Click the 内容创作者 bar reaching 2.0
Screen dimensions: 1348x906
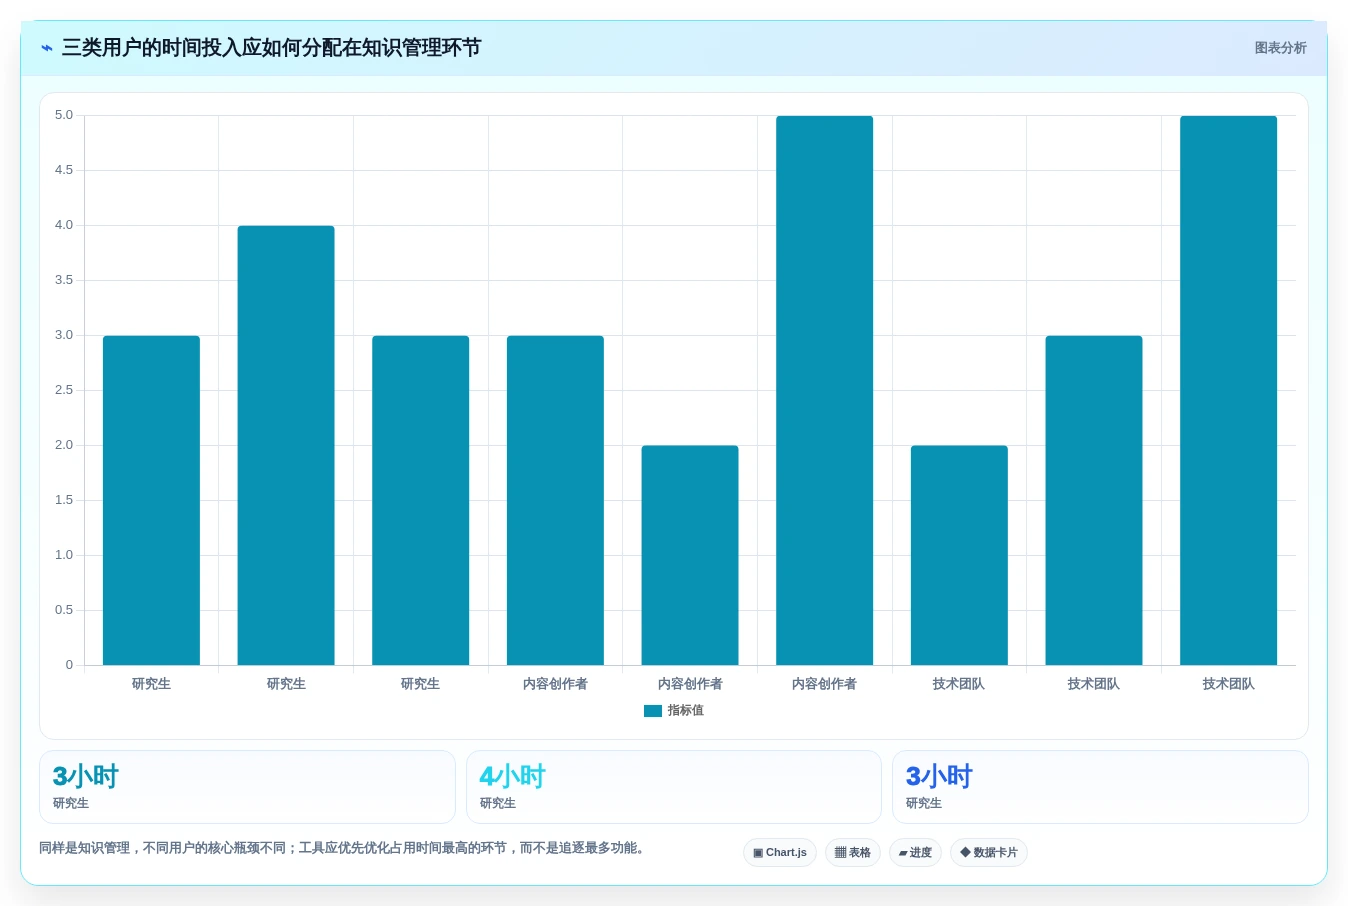690,555
